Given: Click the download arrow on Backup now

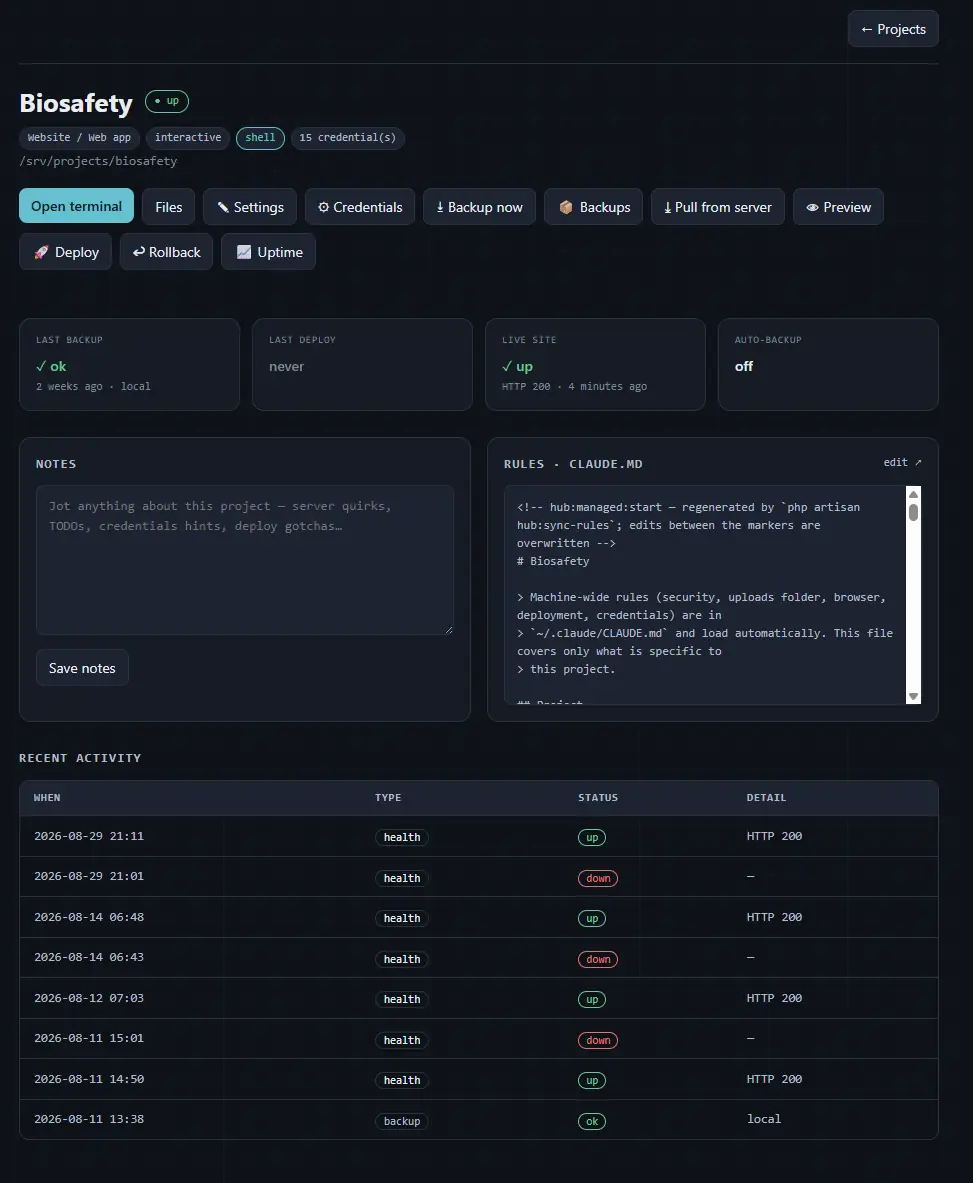Looking at the screenshot, I should [x=440, y=207].
